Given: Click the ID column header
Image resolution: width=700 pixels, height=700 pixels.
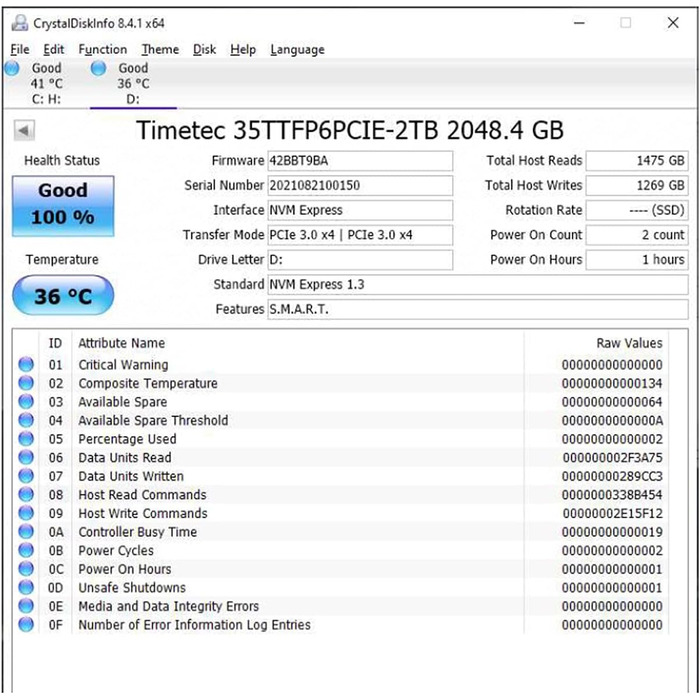Looking at the screenshot, I should [x=55, y=343].
